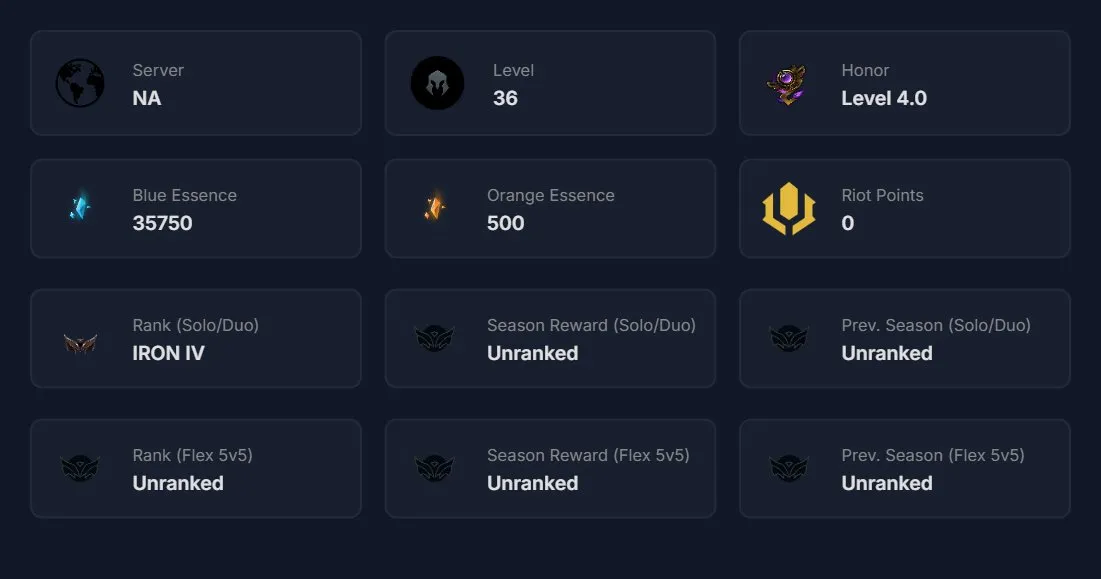This screenshot has height=579, width=1101.
Task: Click Unranked text under Rank (Flex 5v5)
Action: click(x=178, y=483)
